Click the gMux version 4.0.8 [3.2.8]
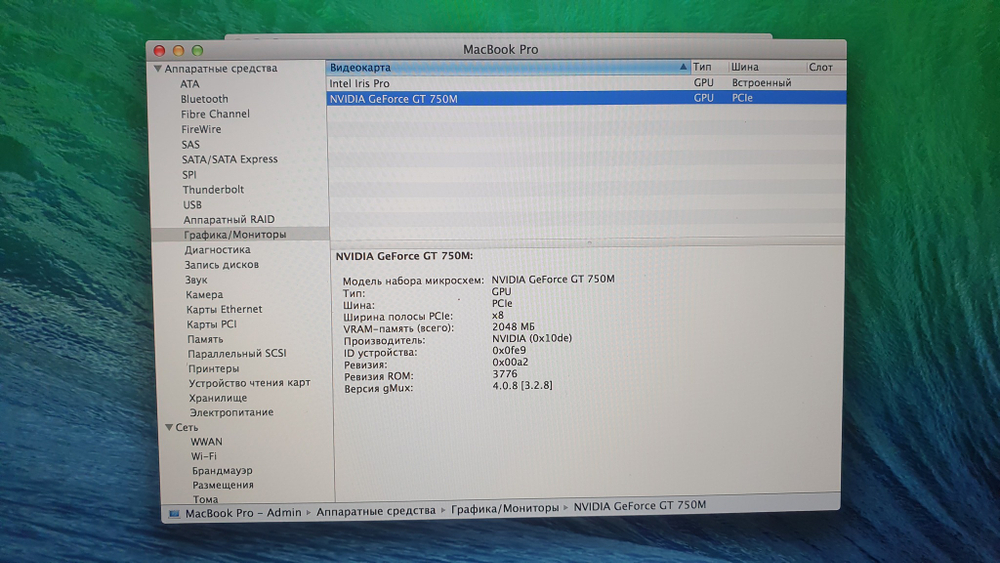This screenshot has height=563, width=1000. (522, 386)
